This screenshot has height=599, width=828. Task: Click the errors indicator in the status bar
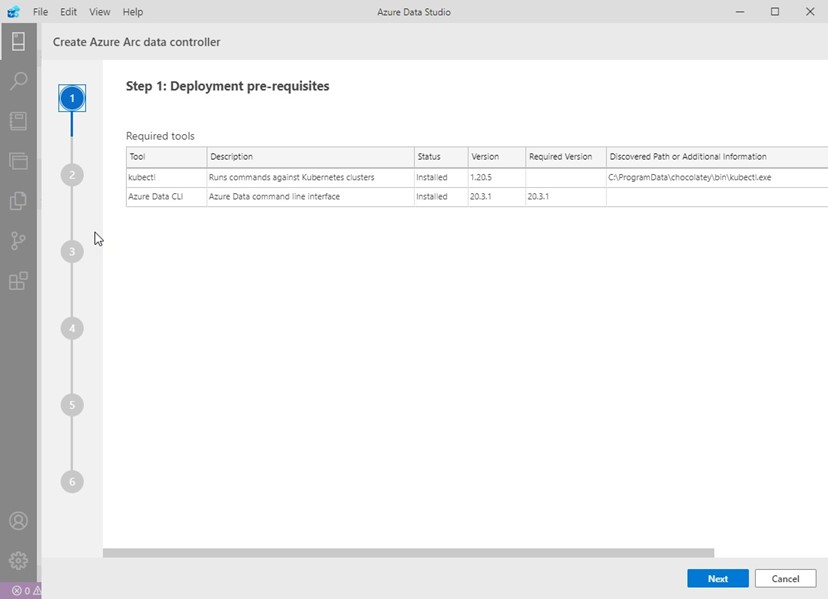click(21, 591)
